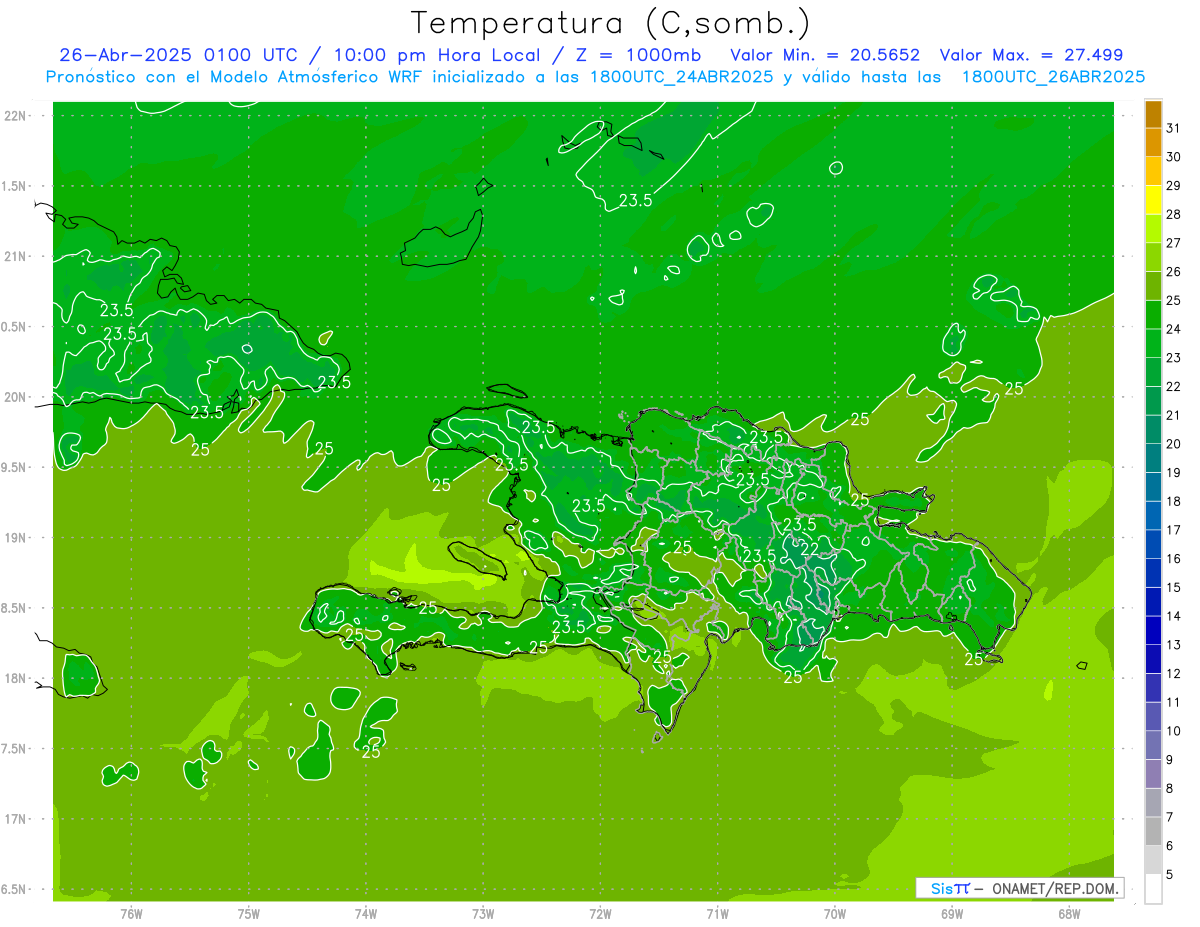Screen dimensions: 1200x927
Task: Pick the green swatch between colorbar 23 and 24
Action: pos(1153,343)
